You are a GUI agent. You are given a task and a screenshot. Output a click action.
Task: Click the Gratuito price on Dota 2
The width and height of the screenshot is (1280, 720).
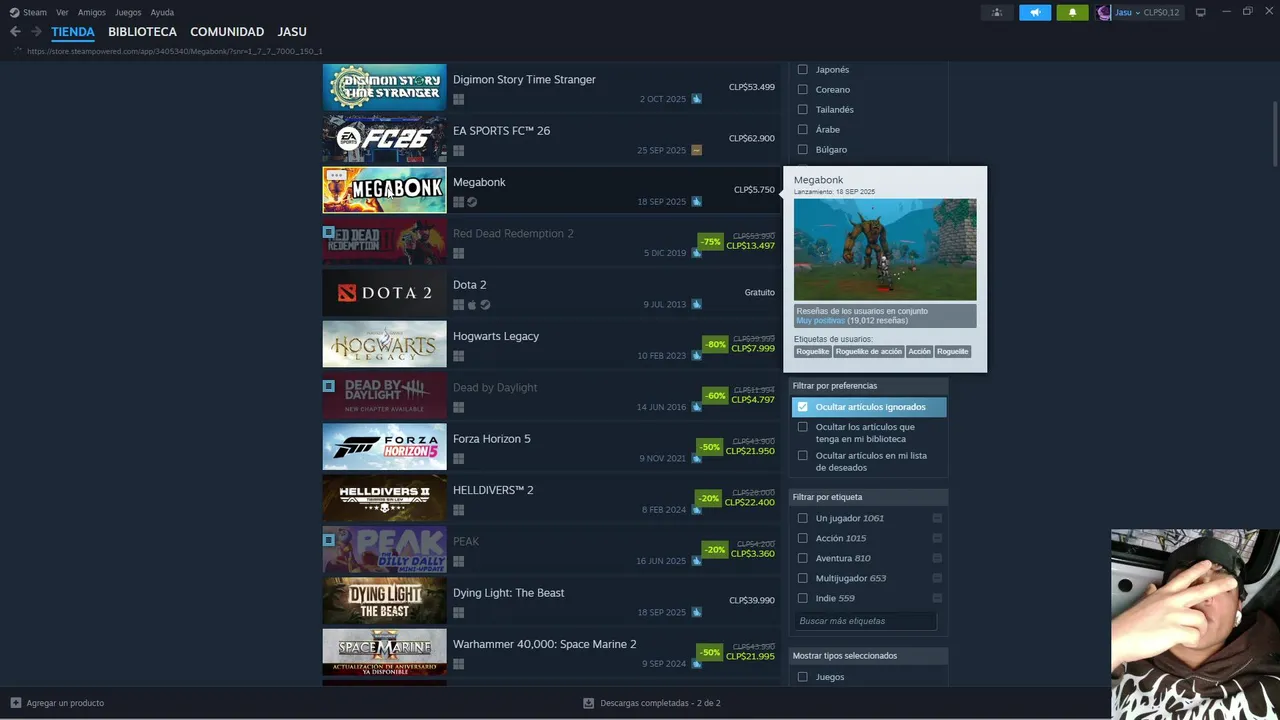pos(760,293)
